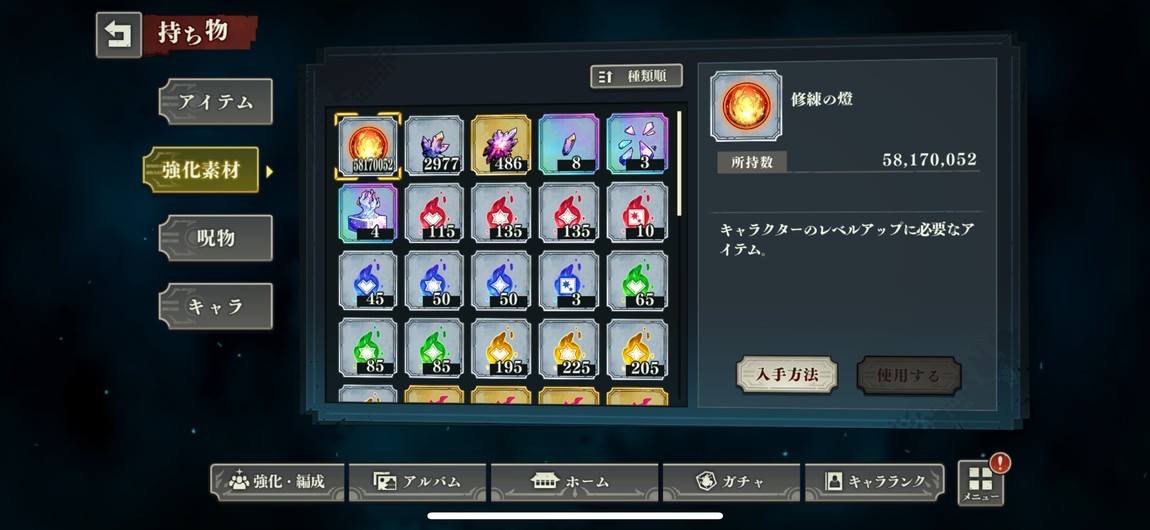The image size is (1150, 530).
Task: Switch to the アイテム tab
Action: click(216, 102)
